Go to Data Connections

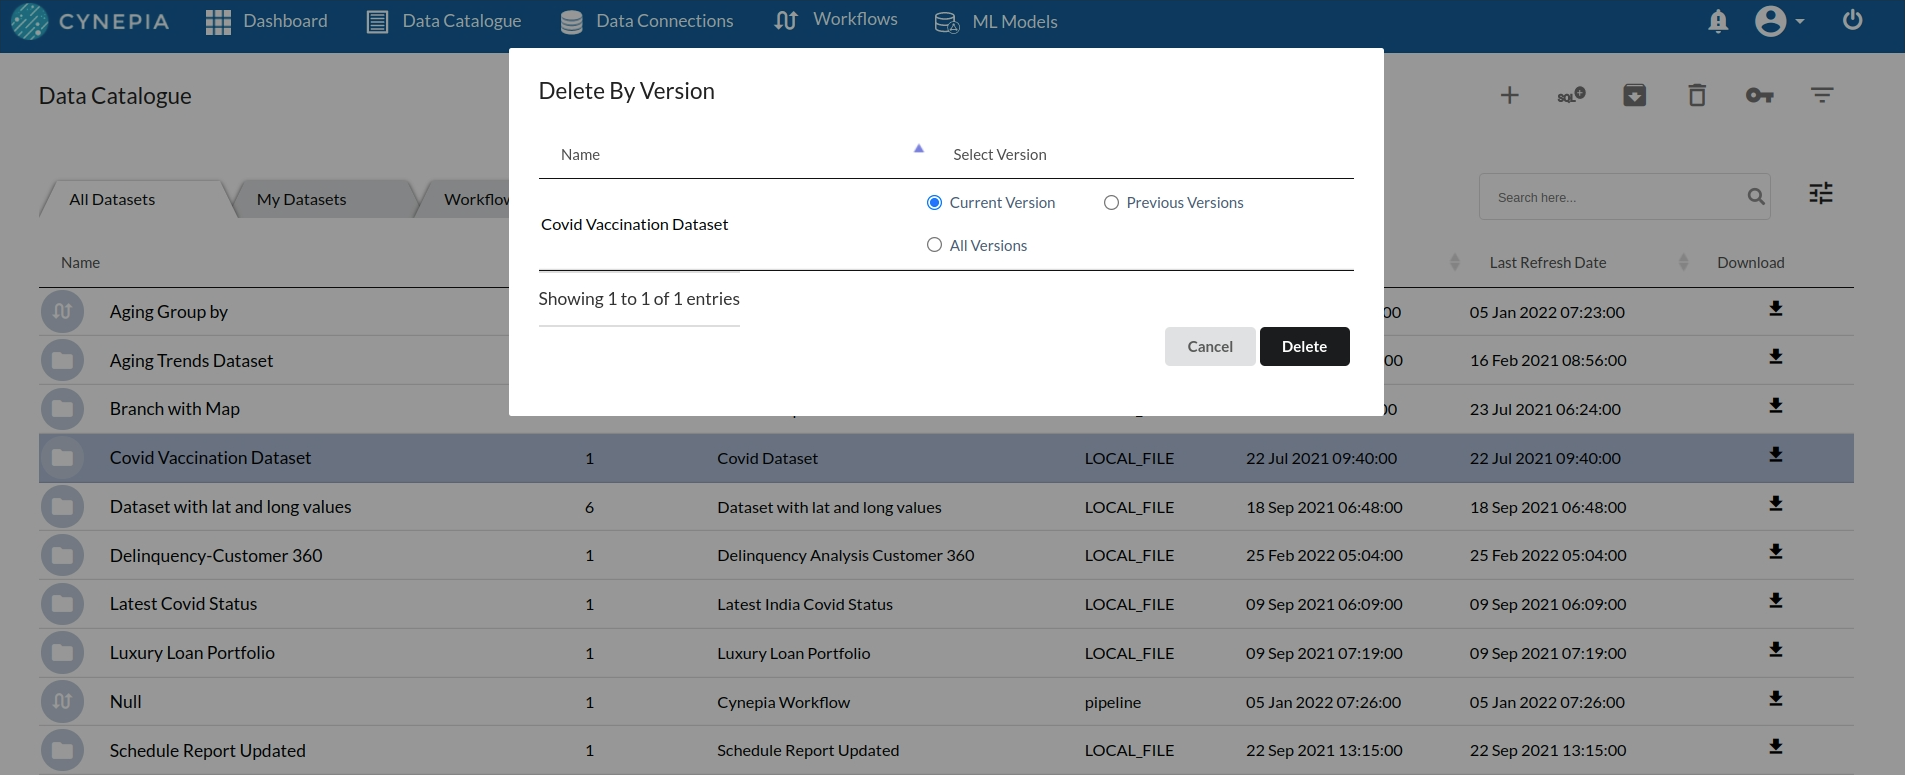click(x=647, y=21)
